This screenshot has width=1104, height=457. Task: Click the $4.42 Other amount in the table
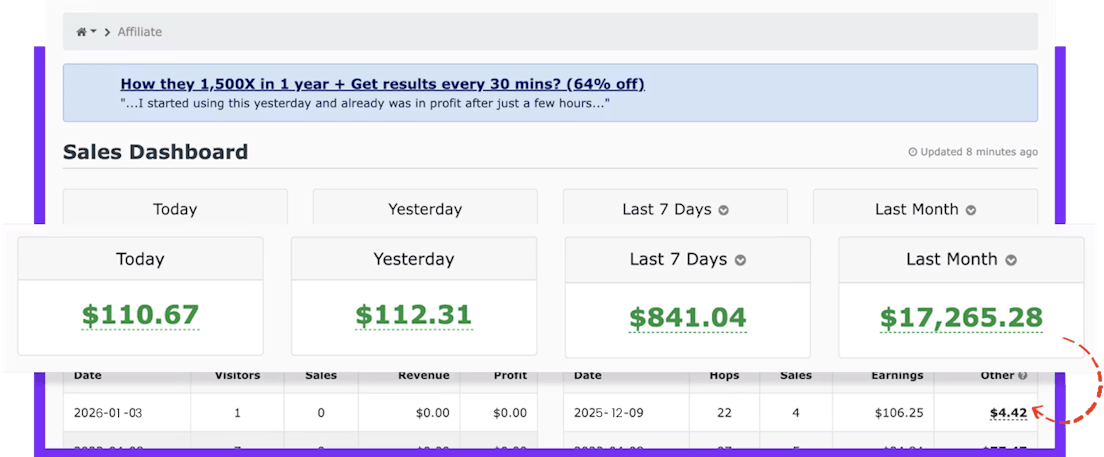(1008, 412)
